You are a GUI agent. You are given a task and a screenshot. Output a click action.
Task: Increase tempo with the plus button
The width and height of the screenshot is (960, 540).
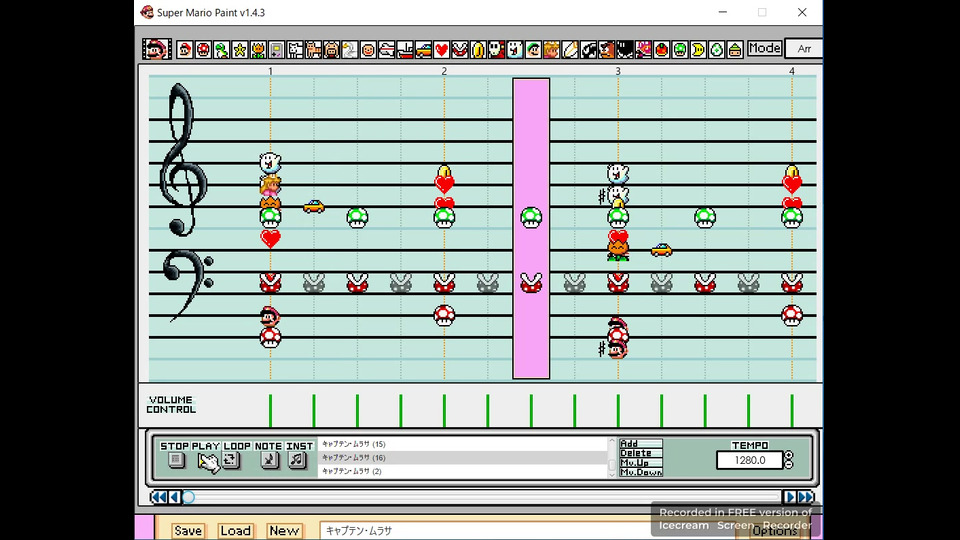tap(789, 456)
